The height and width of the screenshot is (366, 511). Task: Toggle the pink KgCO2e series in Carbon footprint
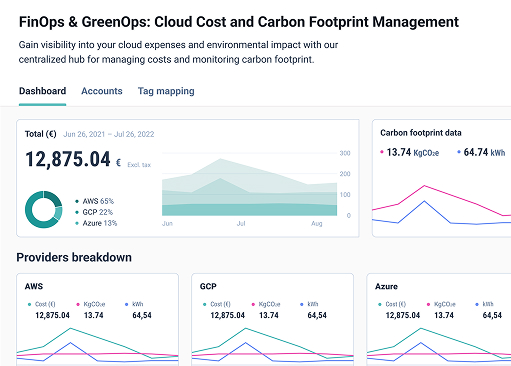(x=409, y=153)
